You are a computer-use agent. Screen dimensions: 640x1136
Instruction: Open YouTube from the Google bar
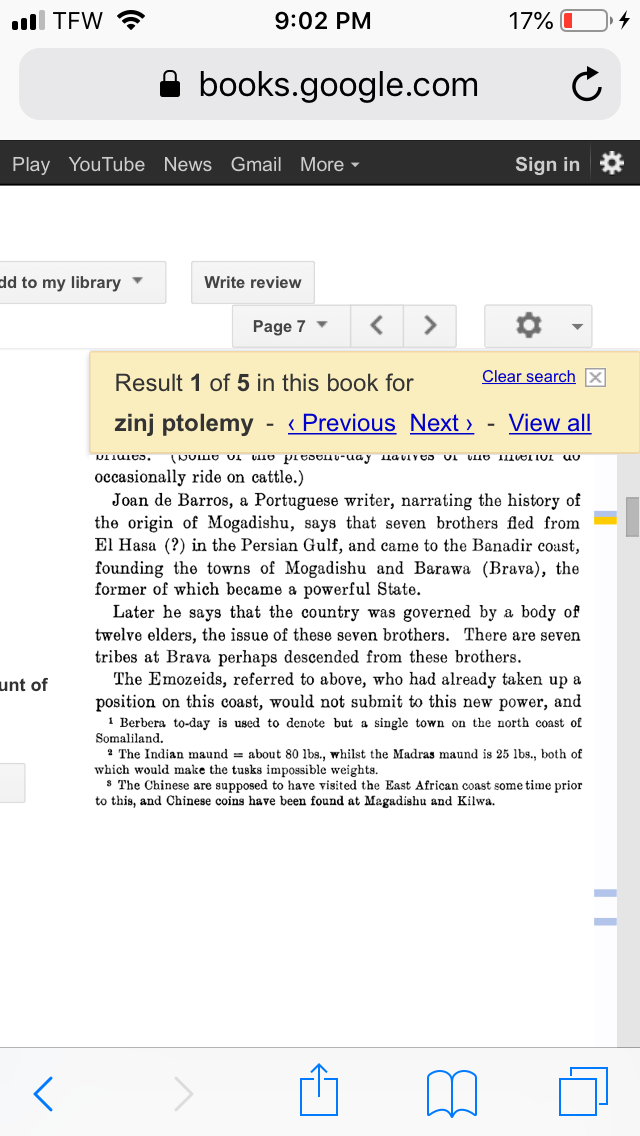pos(106,165)
